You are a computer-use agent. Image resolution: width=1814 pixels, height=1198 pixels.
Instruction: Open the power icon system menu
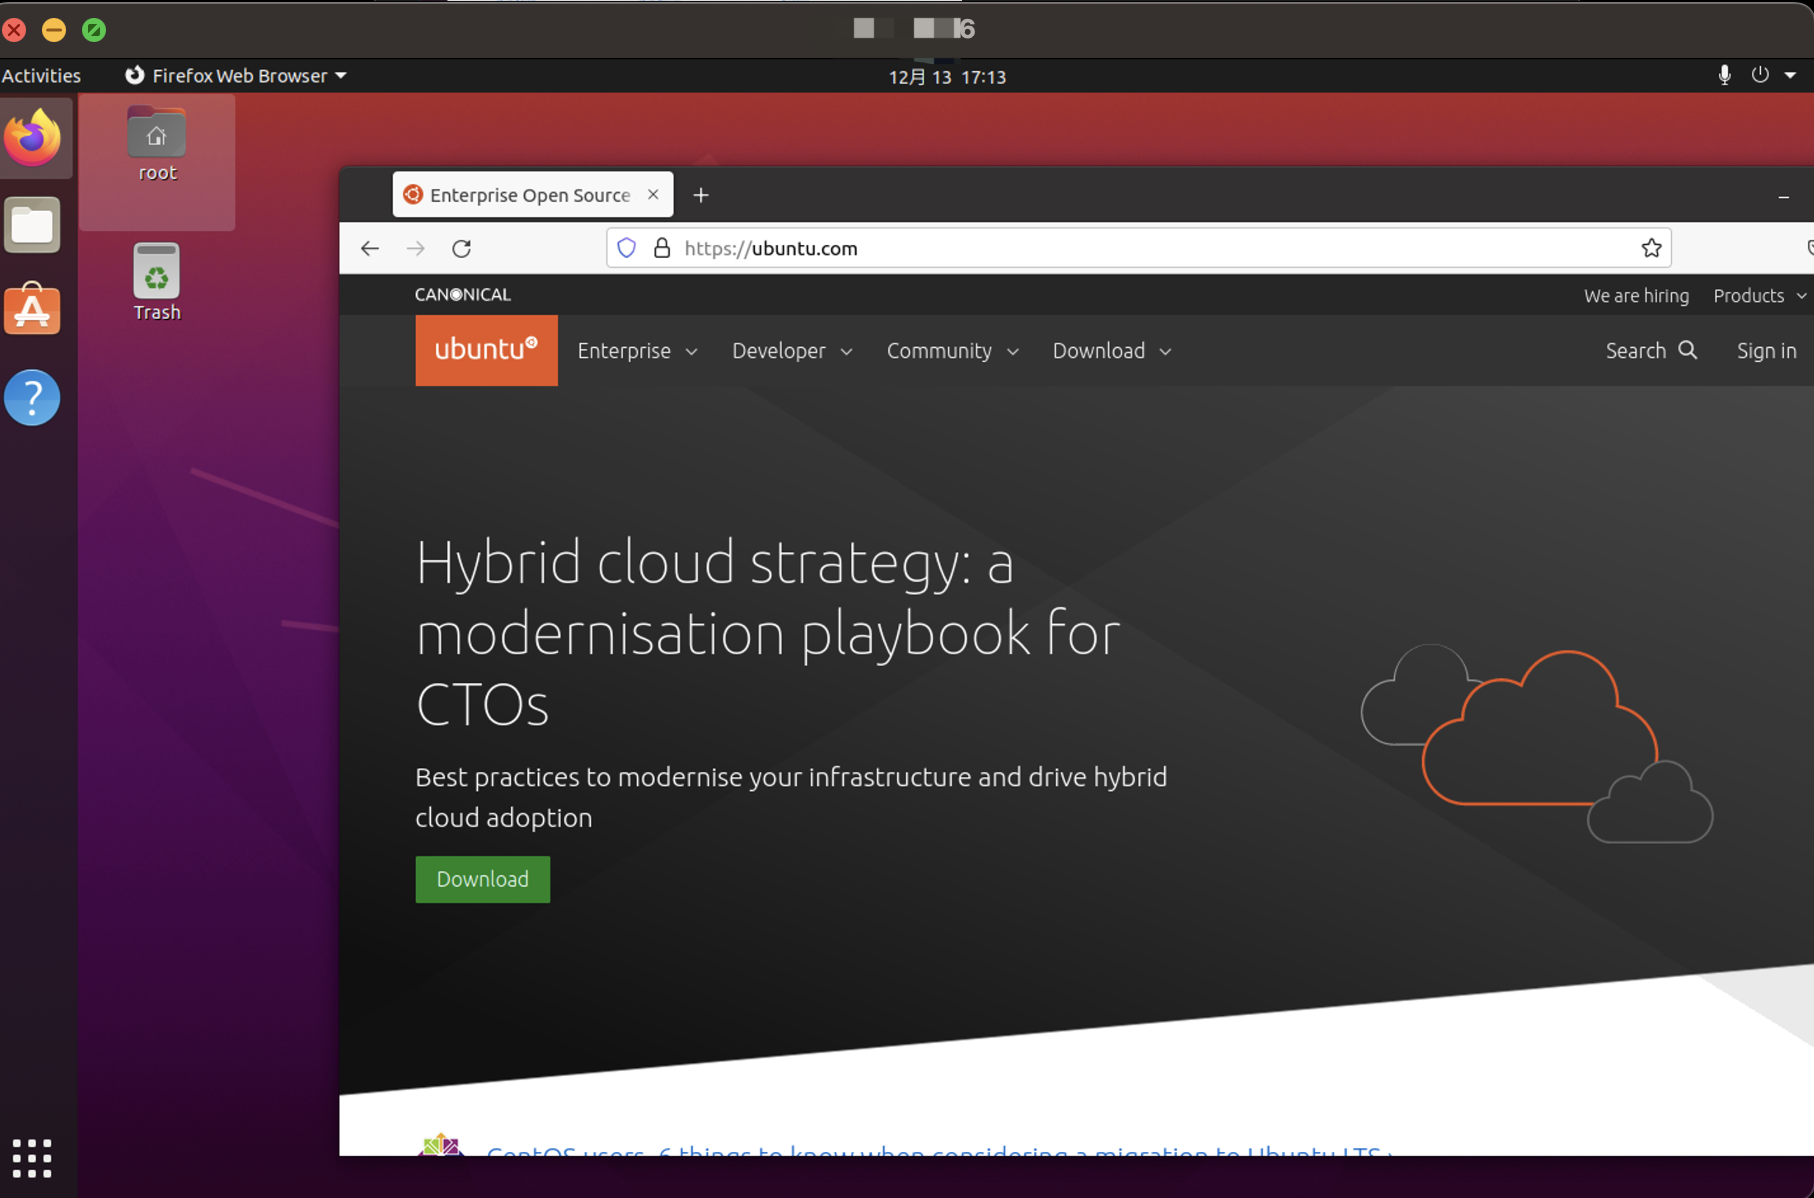pyautogui.click(x=1760, y=75)
